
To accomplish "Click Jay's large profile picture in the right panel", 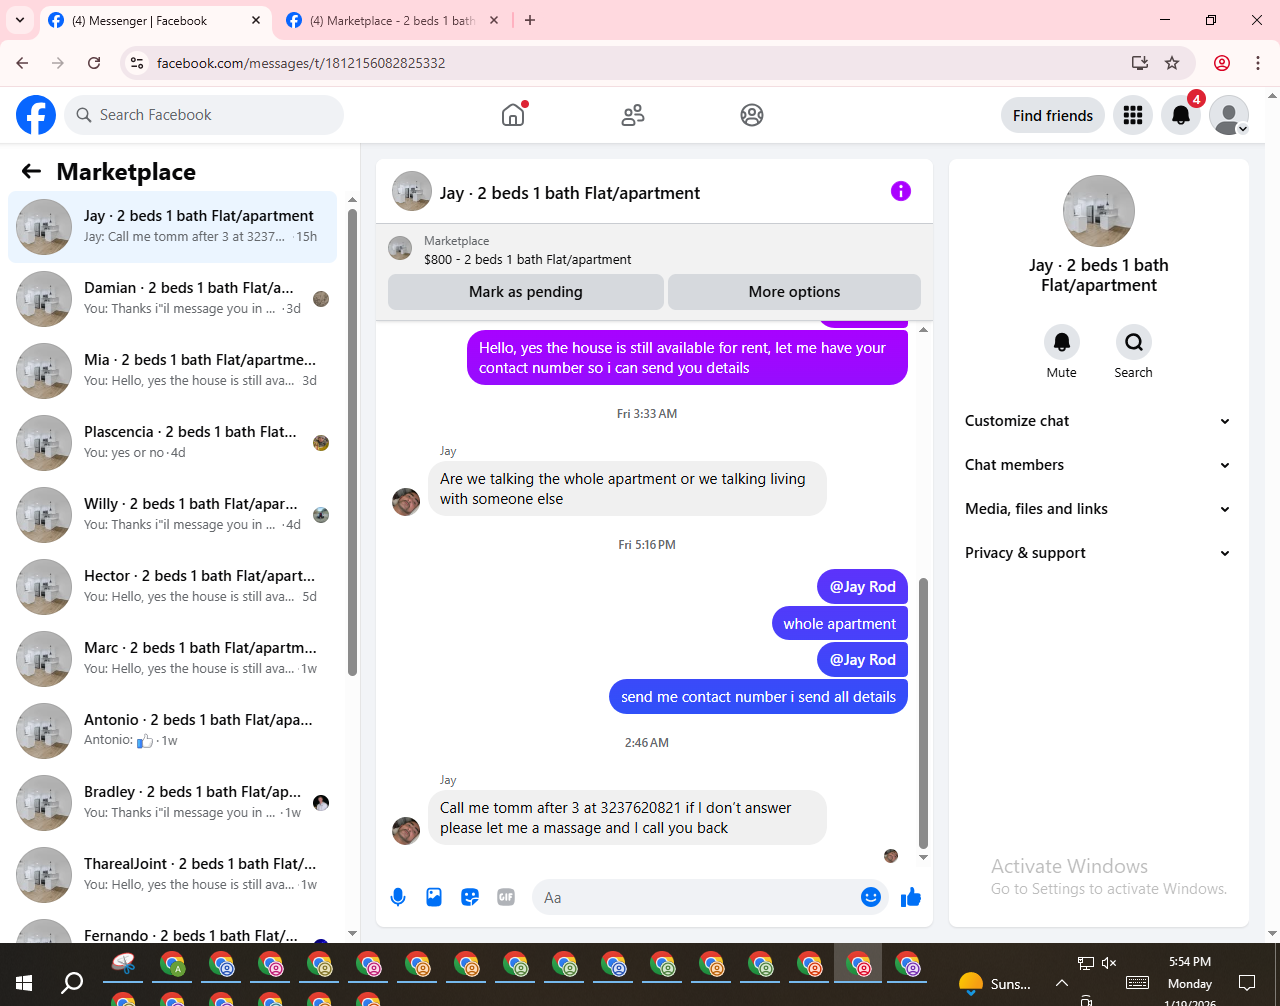I will (1099, 211).
